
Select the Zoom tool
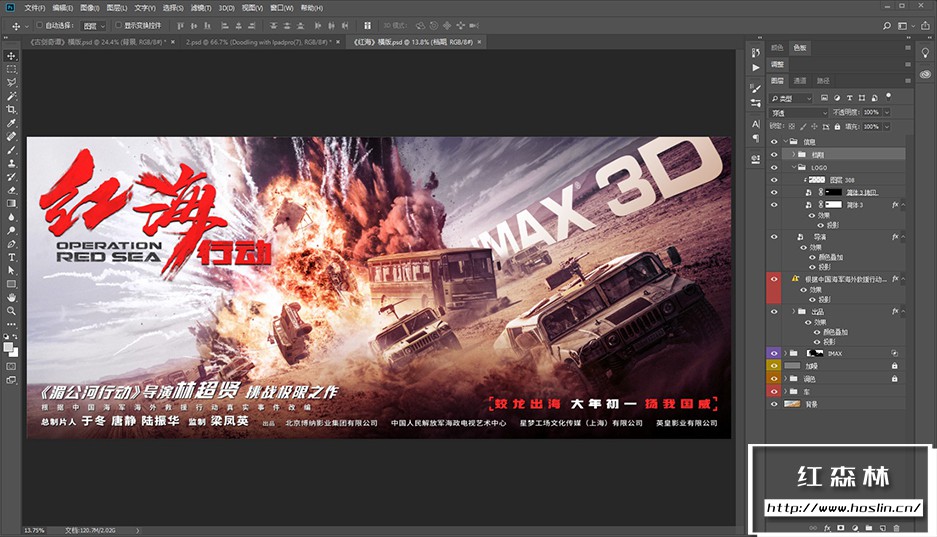pos(11,311)
